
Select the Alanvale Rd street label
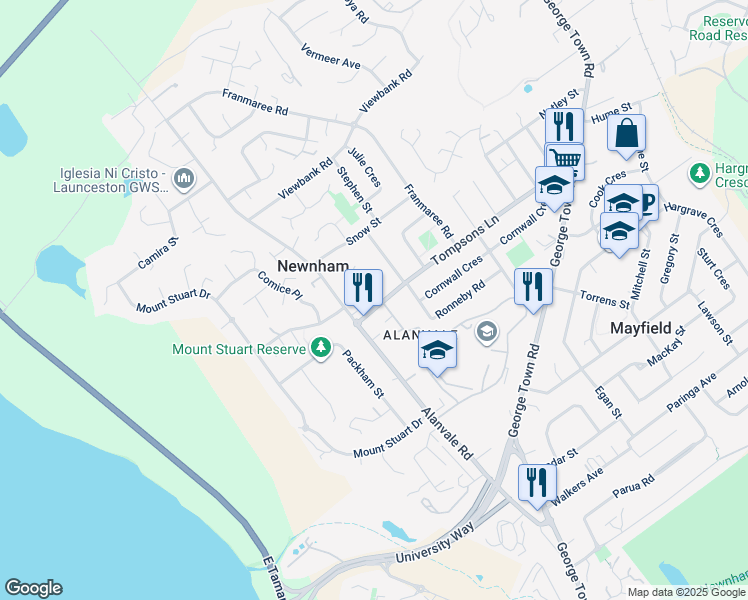click(x=446, y=433)
